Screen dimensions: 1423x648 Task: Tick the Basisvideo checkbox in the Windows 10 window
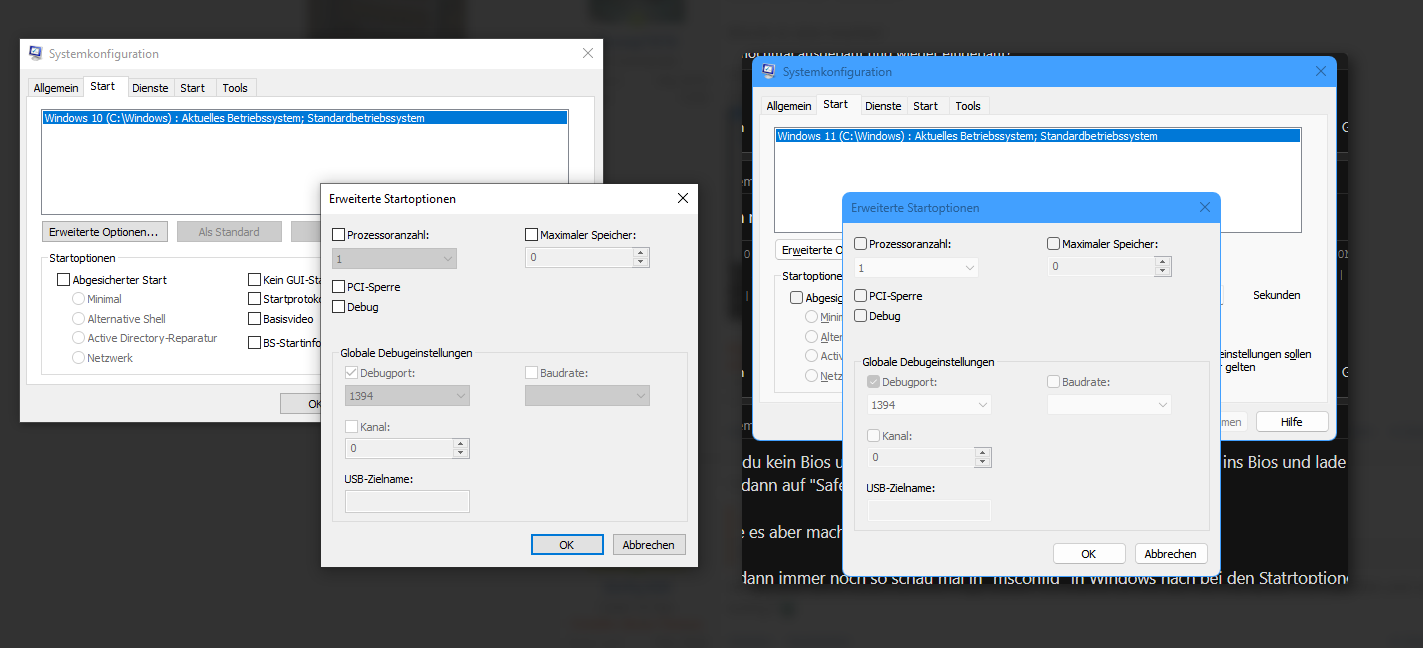pos(255,319)
